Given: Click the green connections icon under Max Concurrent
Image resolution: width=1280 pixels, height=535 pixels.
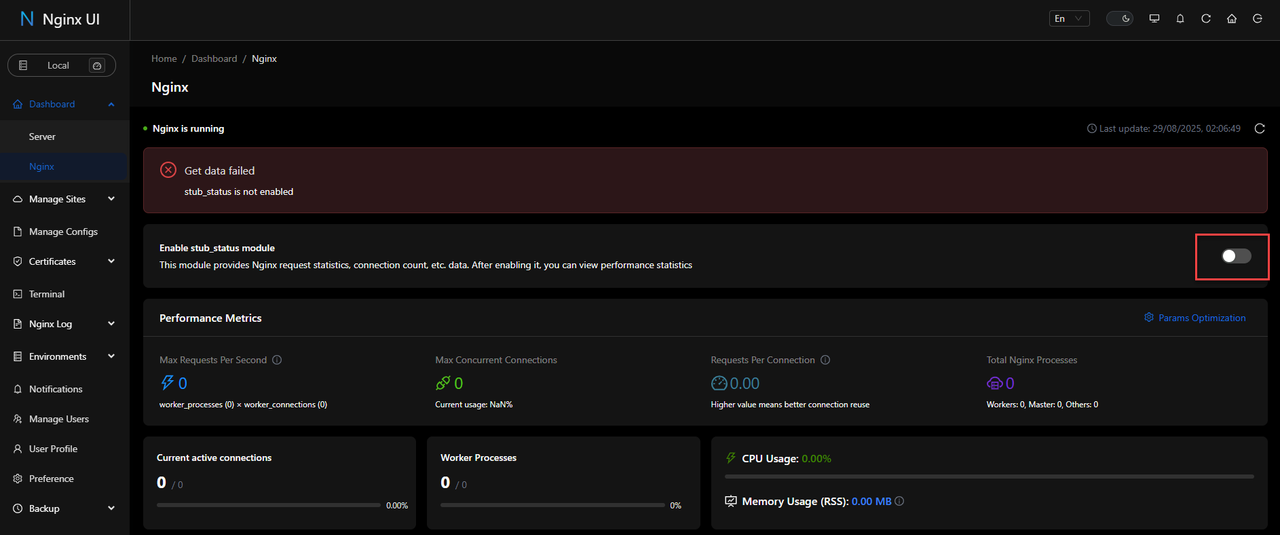Looking at the screenshot, I should click(443, 383).
